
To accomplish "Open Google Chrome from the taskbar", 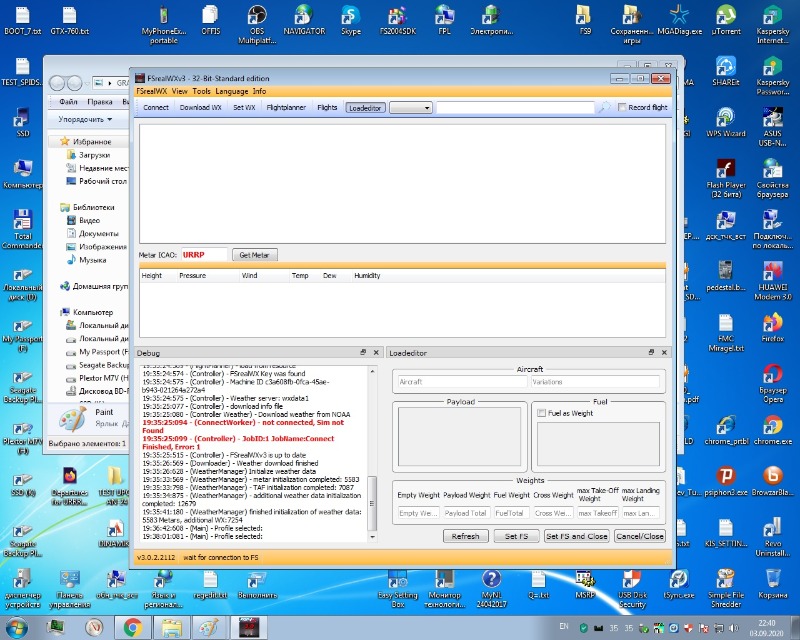I will tap(133, 627).
